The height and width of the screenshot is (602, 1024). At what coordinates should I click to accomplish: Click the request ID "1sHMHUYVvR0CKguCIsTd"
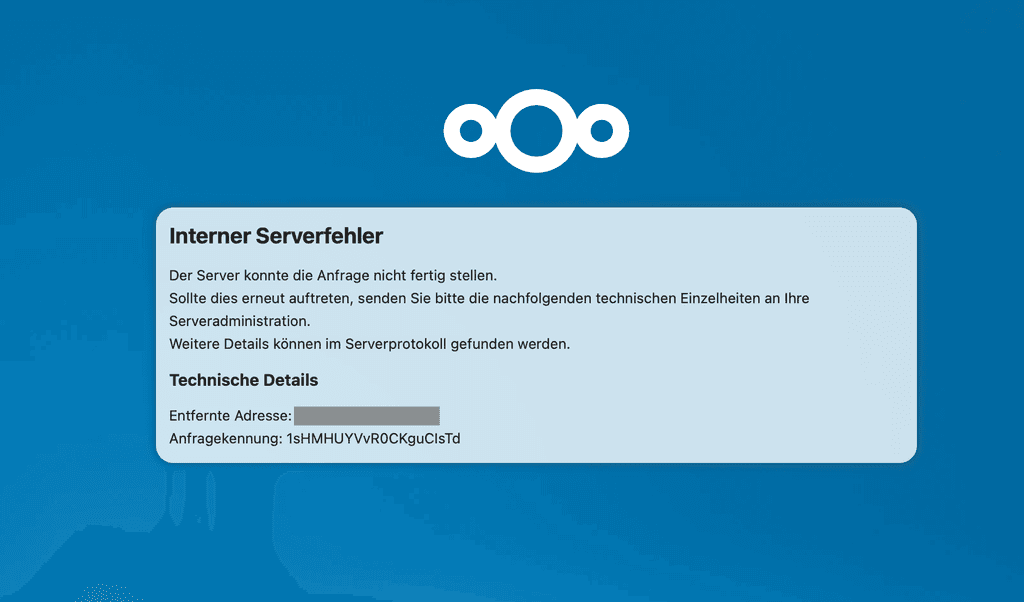click(374, 439)
